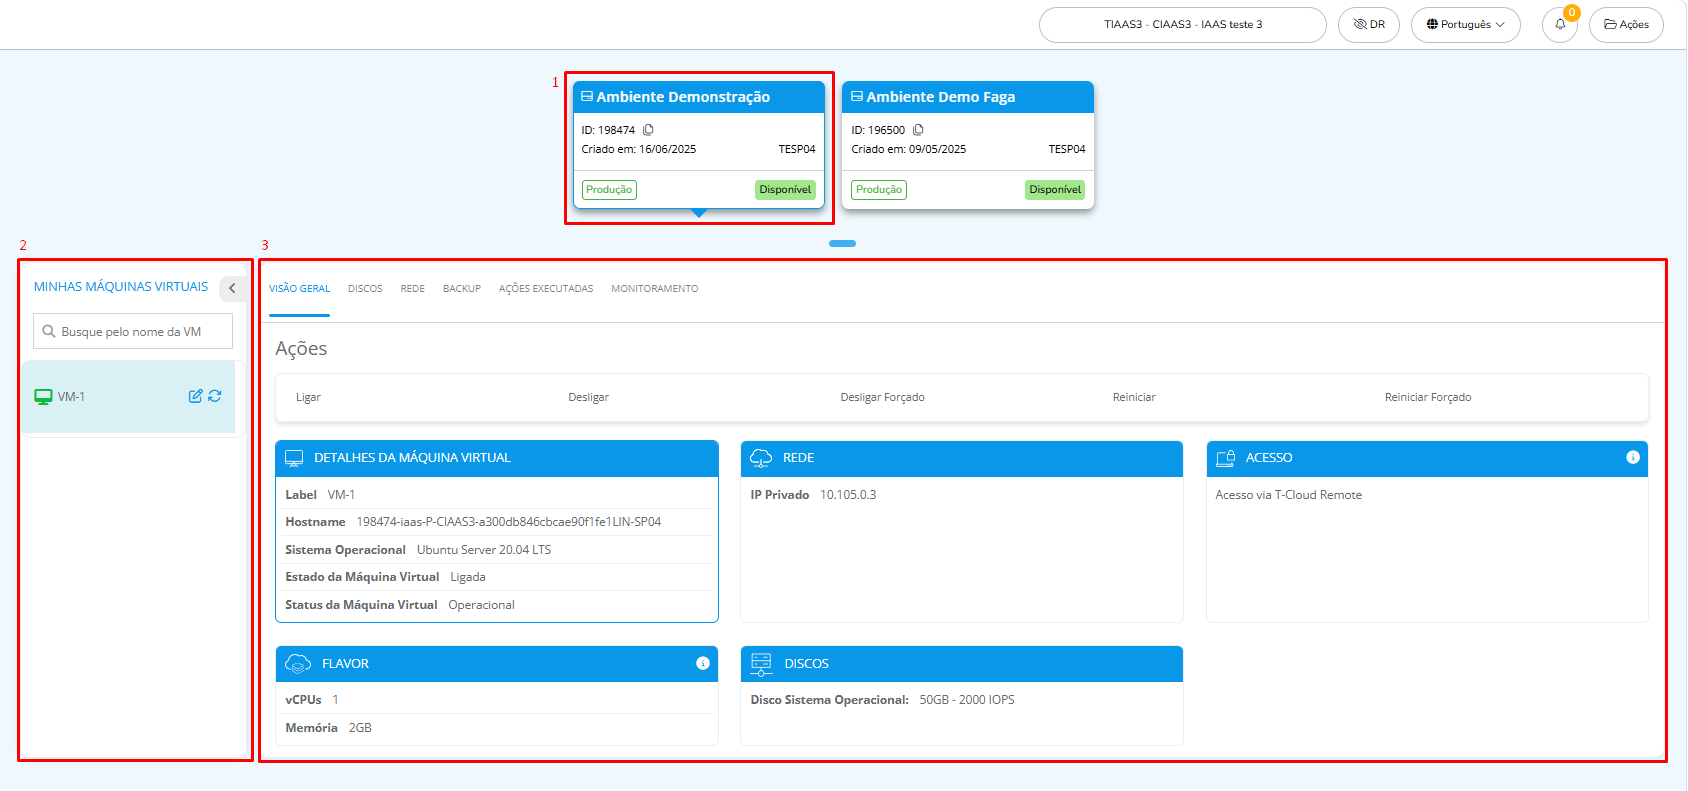Viewport: 1688px width, 791px height.
Task: Click Produção tag on Ambiente Demonstração
Action: [x=609, y=190]
